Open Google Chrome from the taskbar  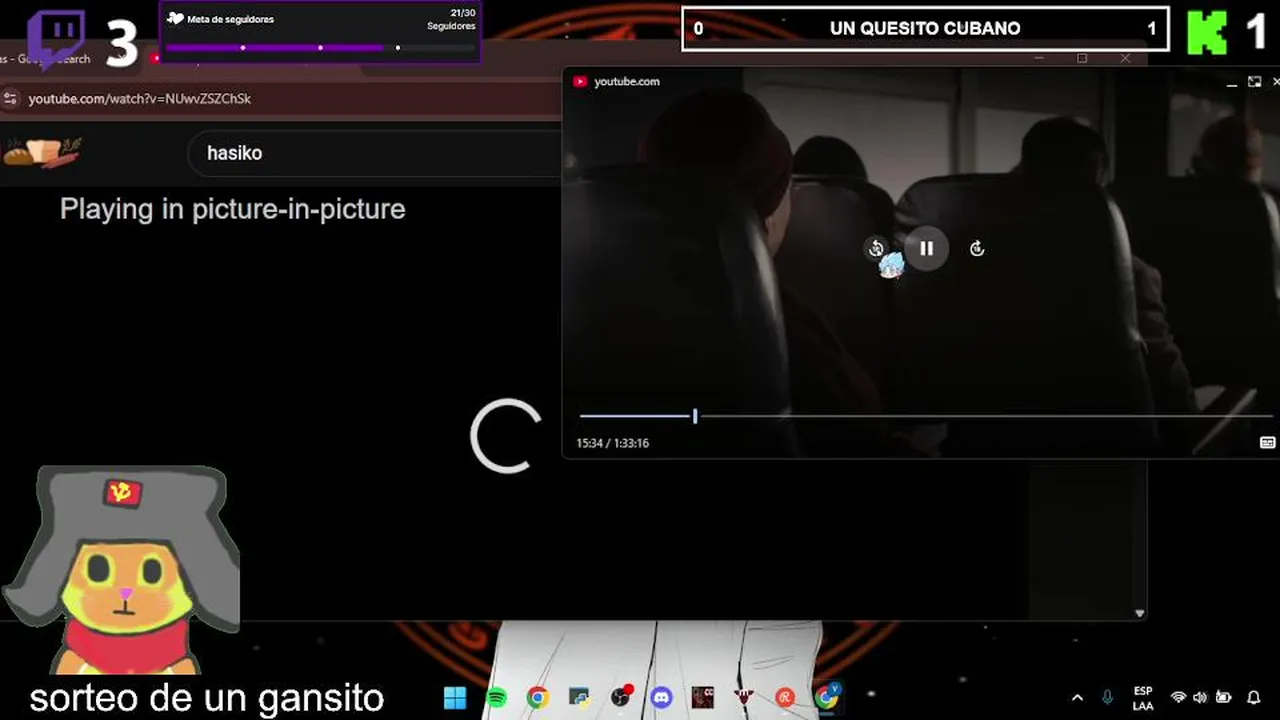(x=537, y=697)
